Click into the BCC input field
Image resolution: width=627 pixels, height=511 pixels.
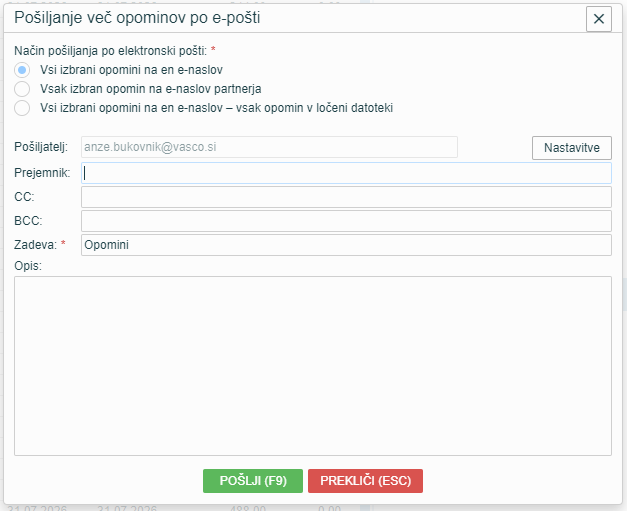coord(346,221)
